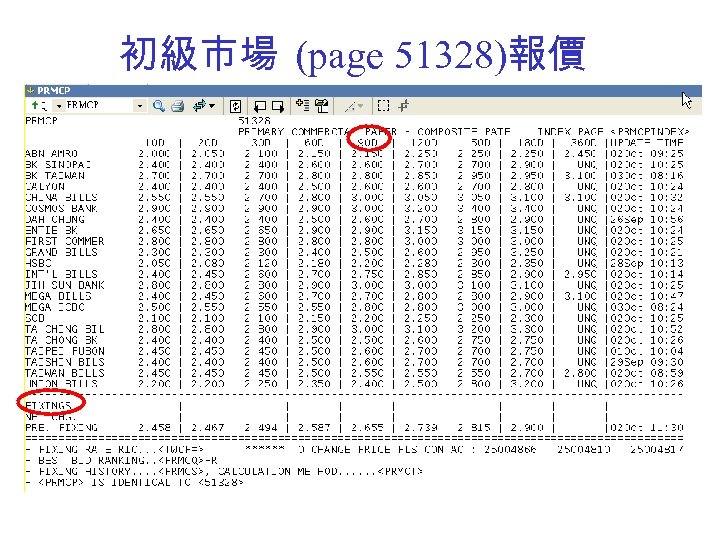Viewport: 720px width, 540px height.
Task: Select the SCB row name
Action: click(35, 318)
